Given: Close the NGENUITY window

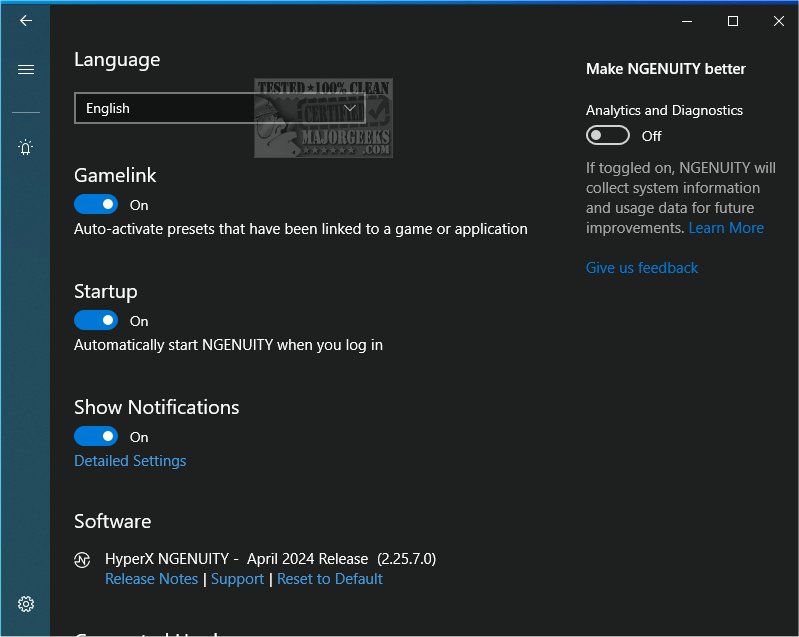Looking at the screenshot, I should pyautogui.click(x=778, y=21).
